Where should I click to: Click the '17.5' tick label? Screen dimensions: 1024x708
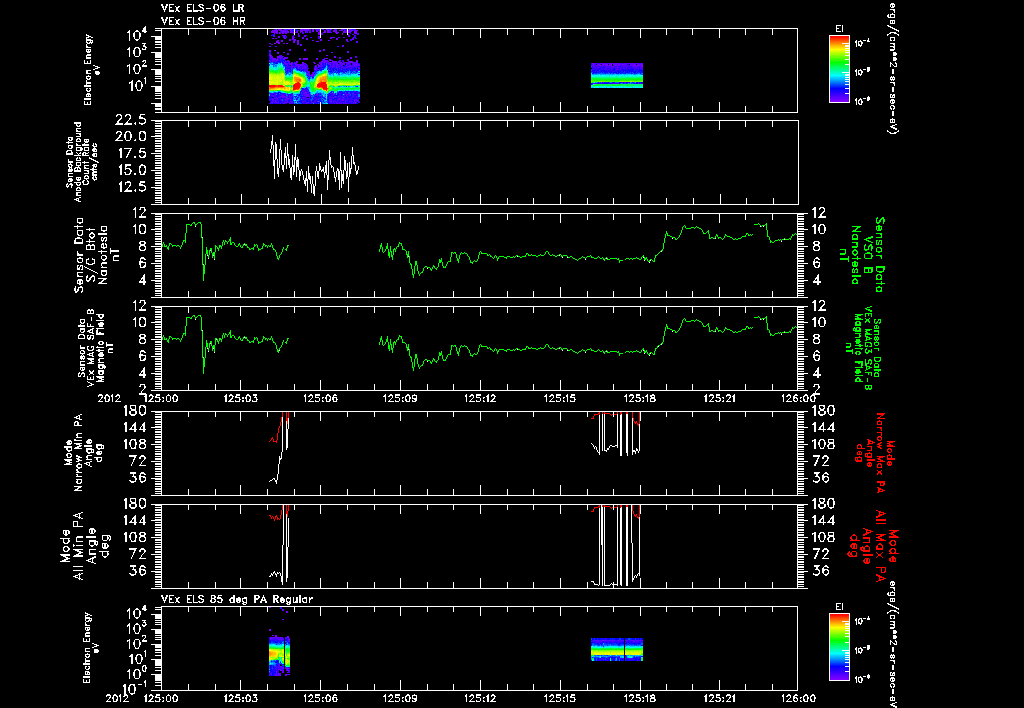pos(129,153)
